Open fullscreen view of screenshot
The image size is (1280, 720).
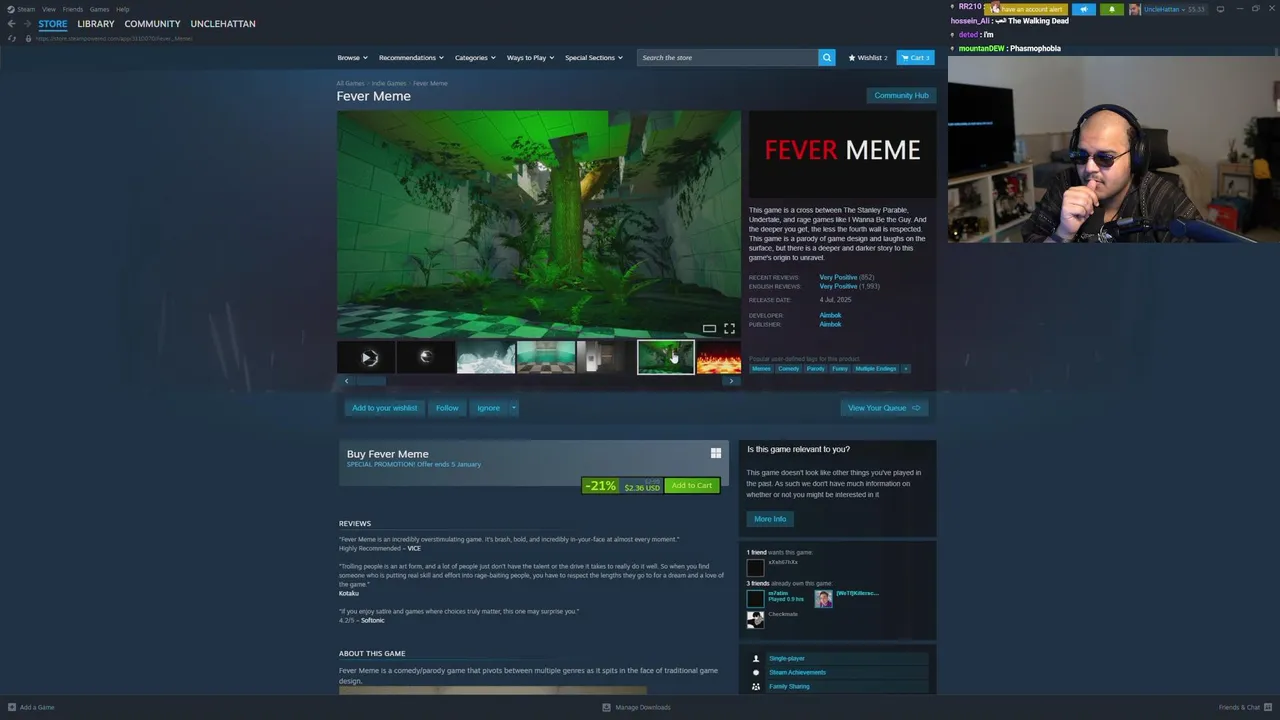tap(729, 328)
